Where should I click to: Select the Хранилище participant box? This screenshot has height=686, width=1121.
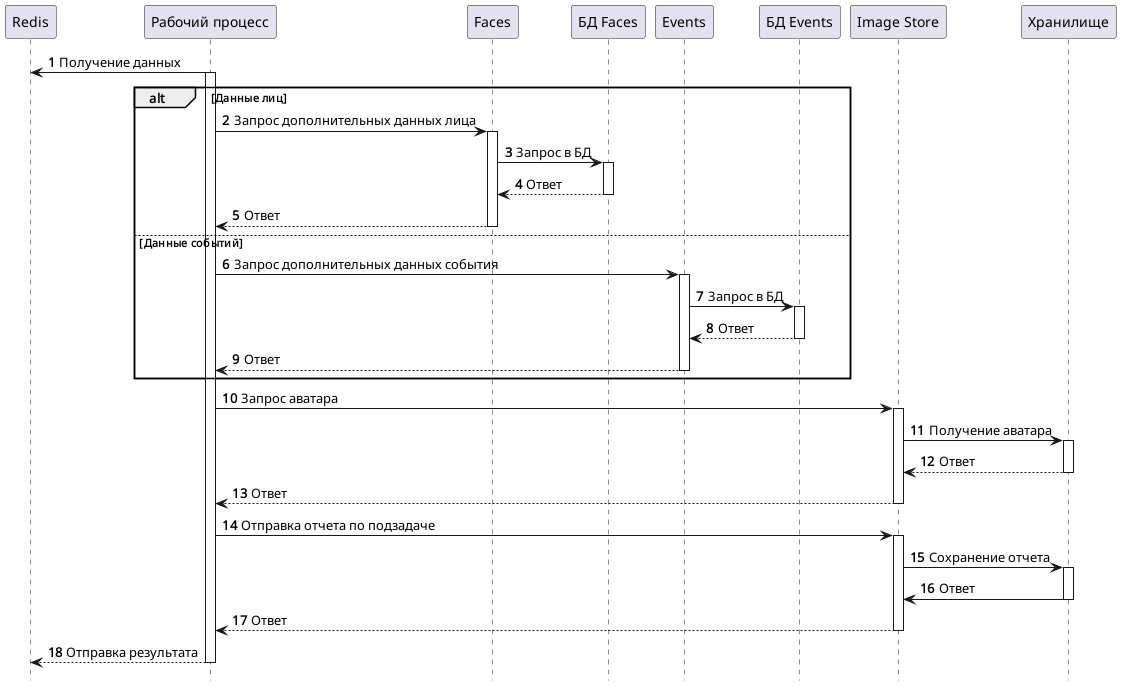click(1068, 22)
